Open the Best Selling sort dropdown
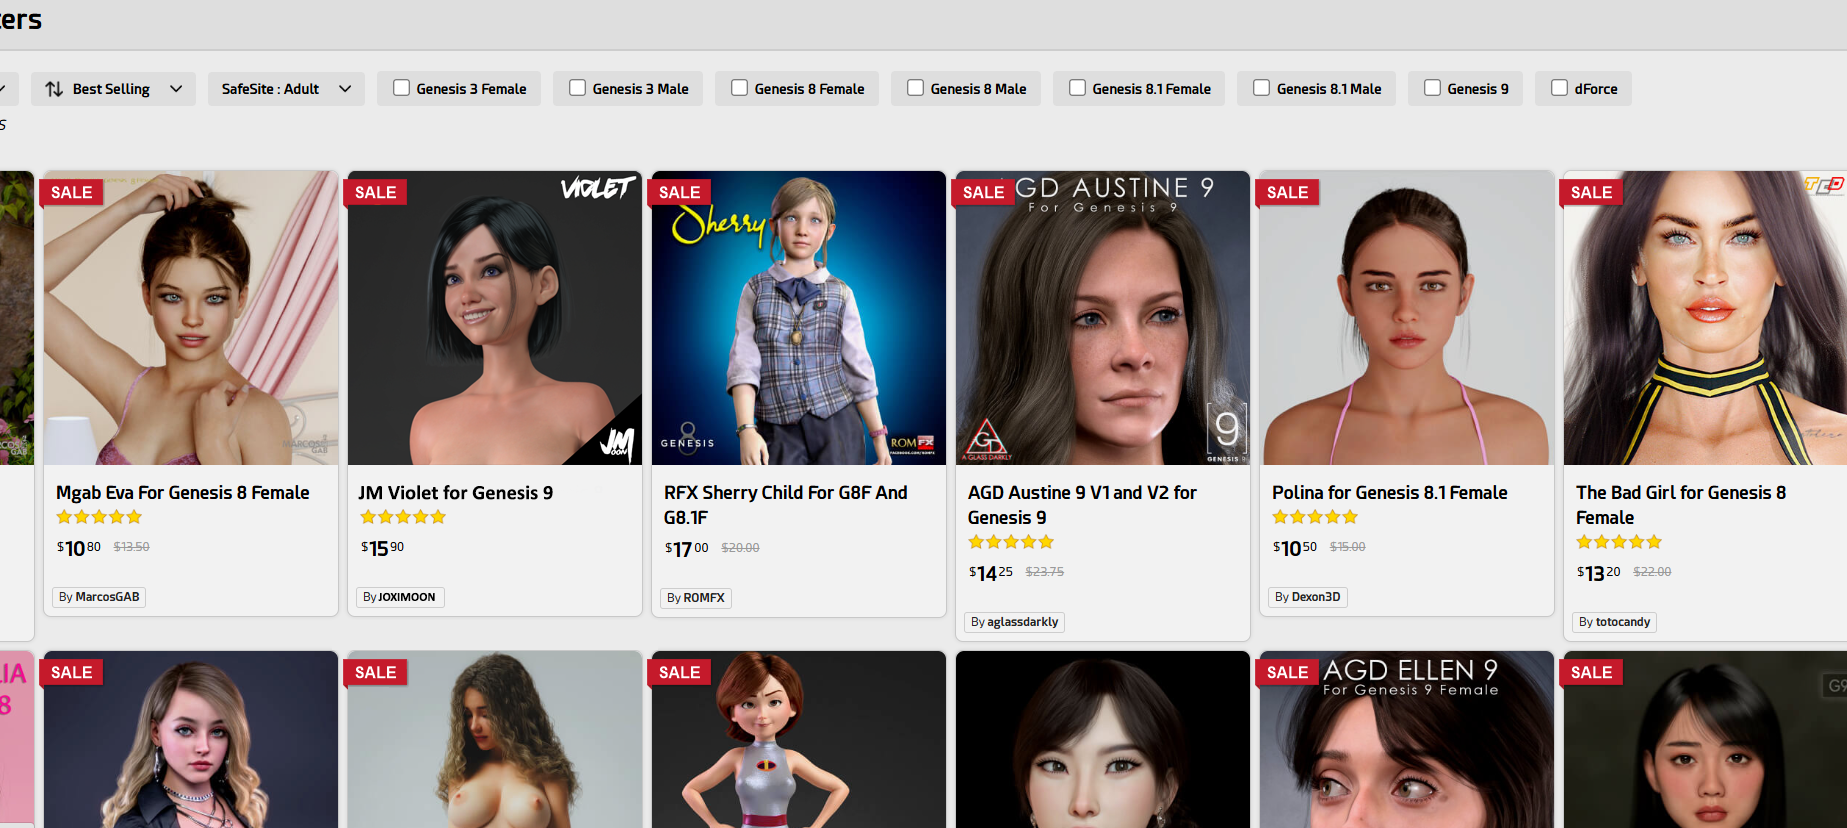 [113, 89]
